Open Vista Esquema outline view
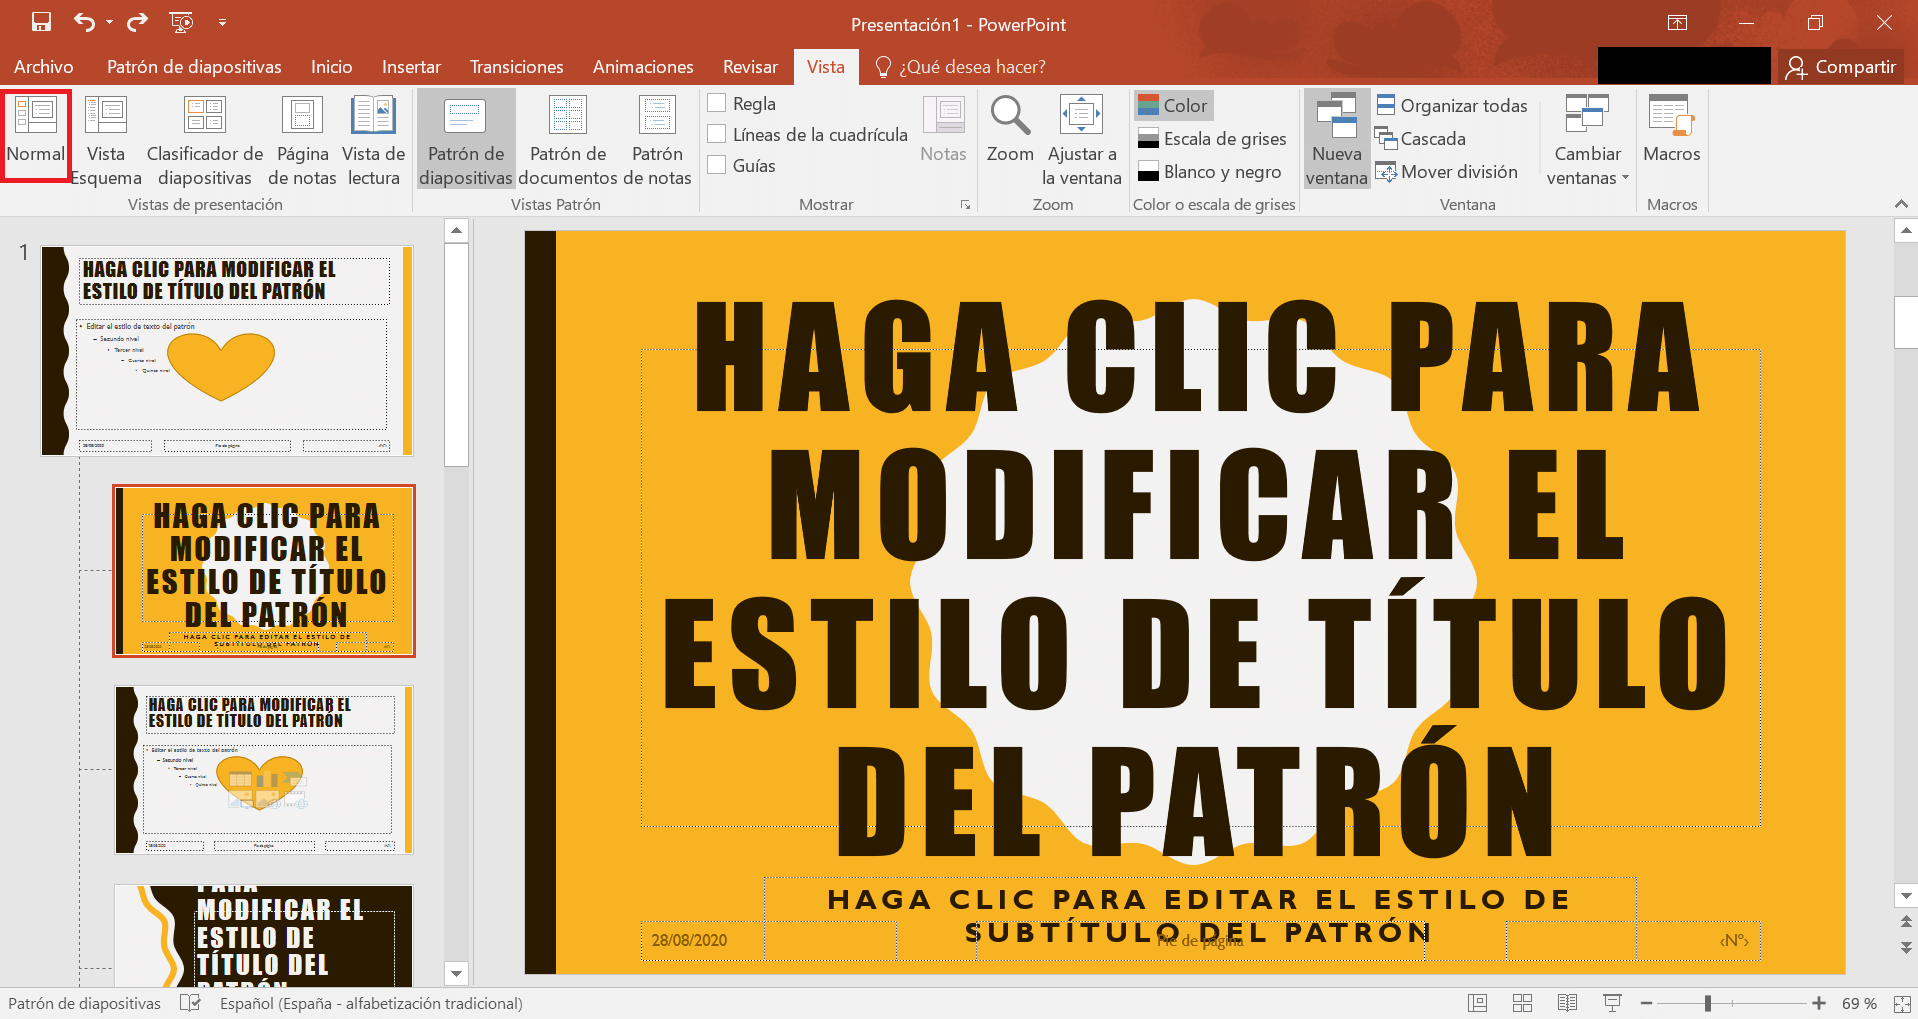1918x1019 pixels. (106, 140)
